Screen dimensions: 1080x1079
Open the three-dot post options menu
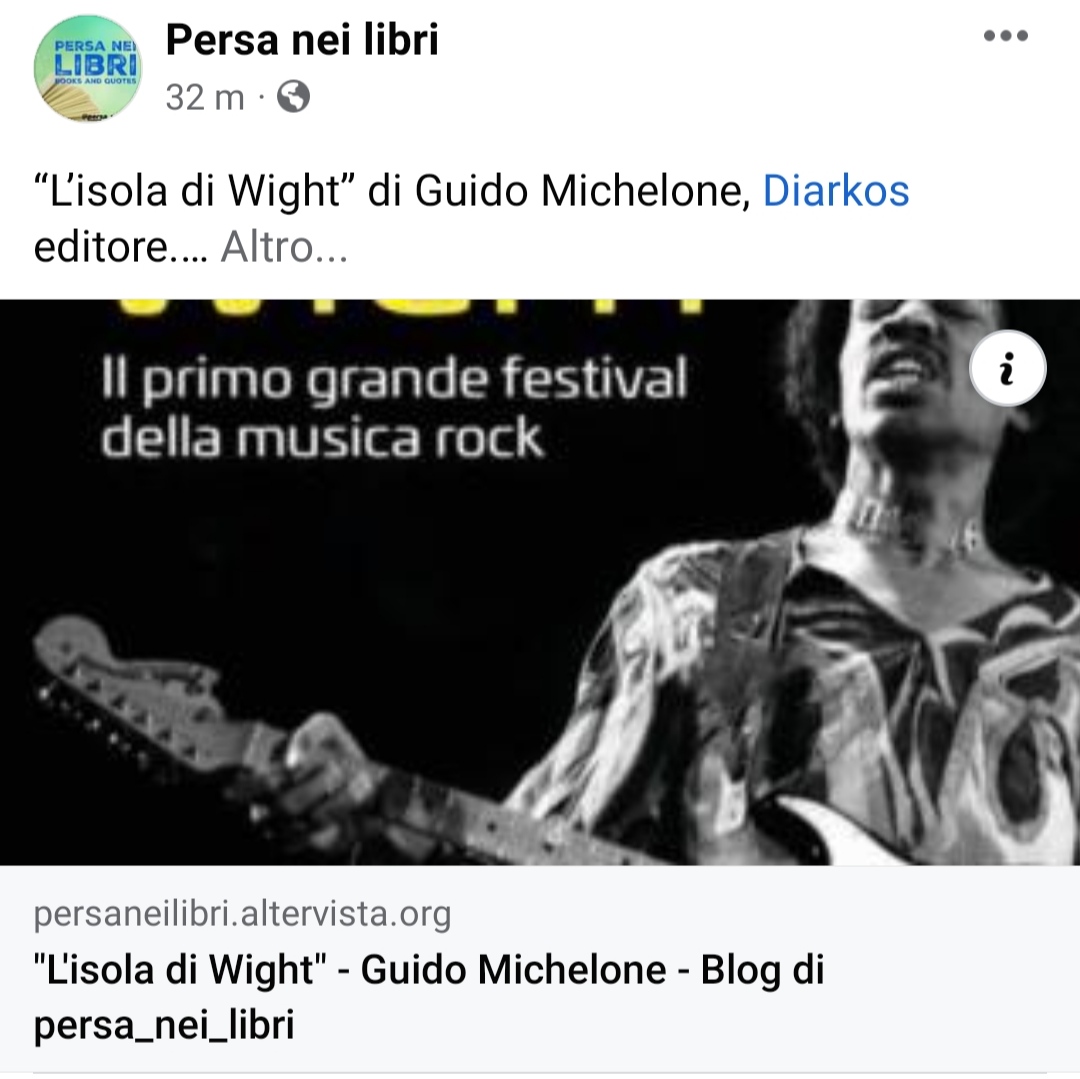pos(1006,36)
